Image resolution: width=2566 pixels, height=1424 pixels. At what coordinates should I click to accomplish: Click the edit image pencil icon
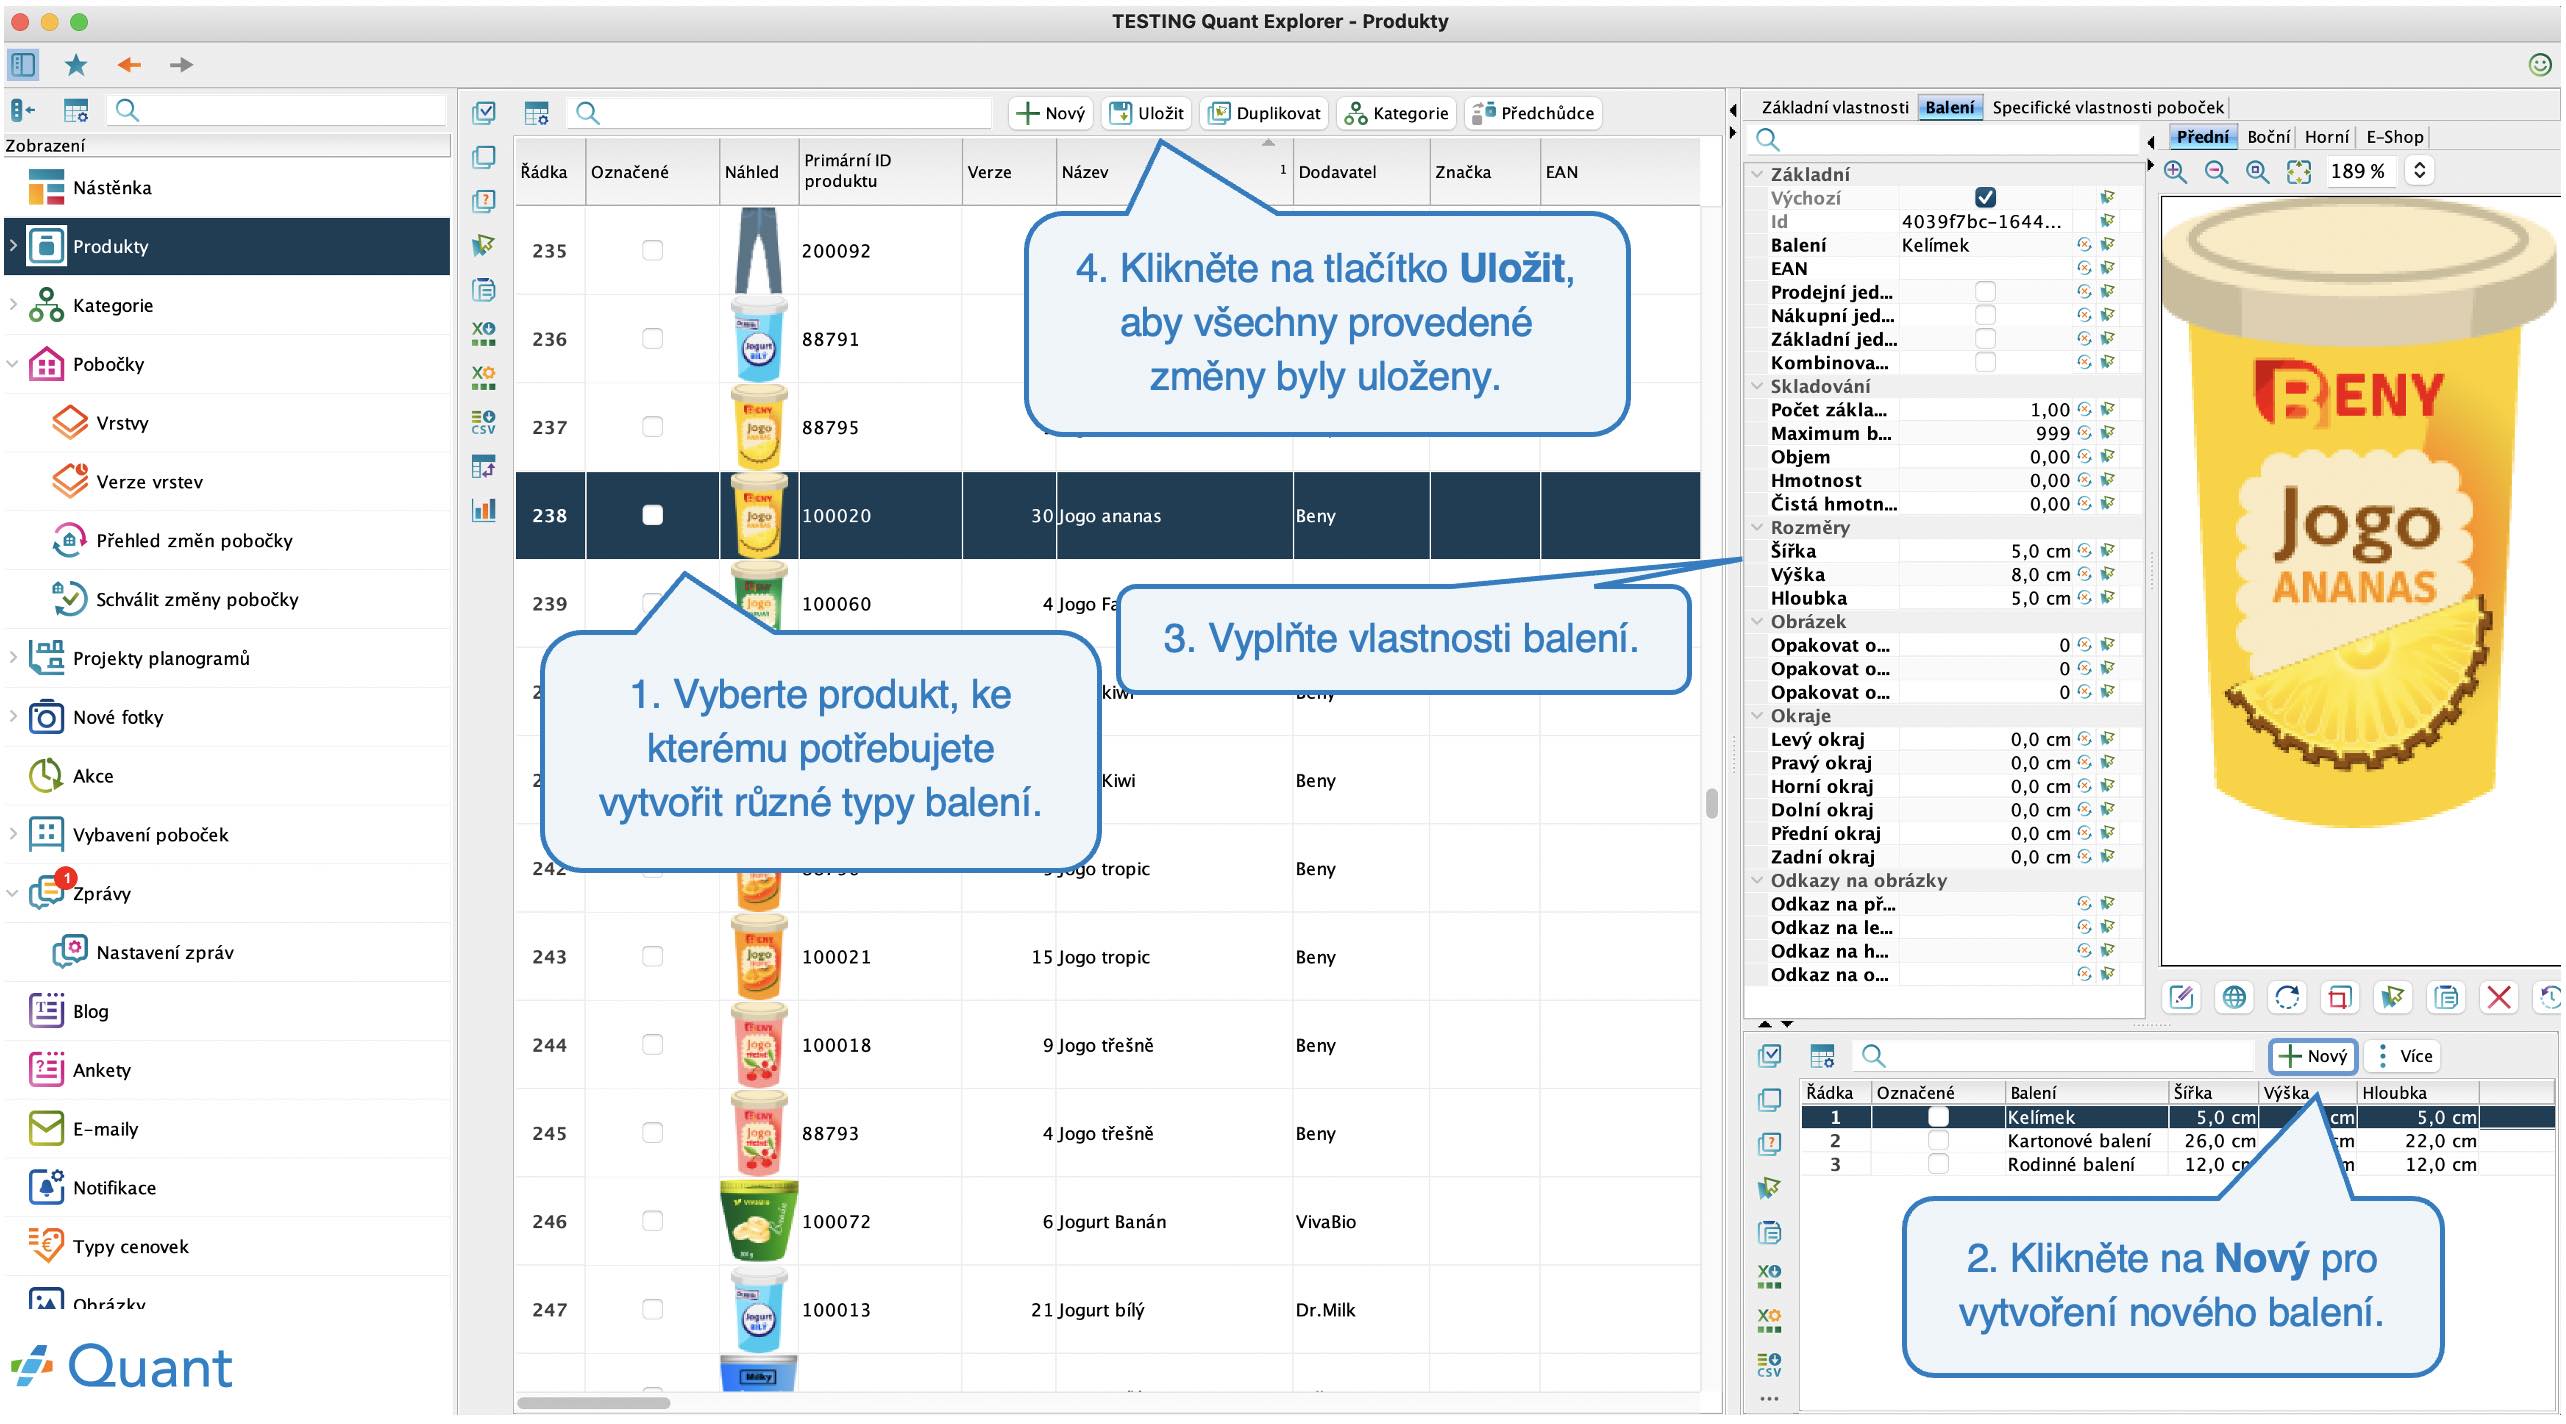(2182, 997)
